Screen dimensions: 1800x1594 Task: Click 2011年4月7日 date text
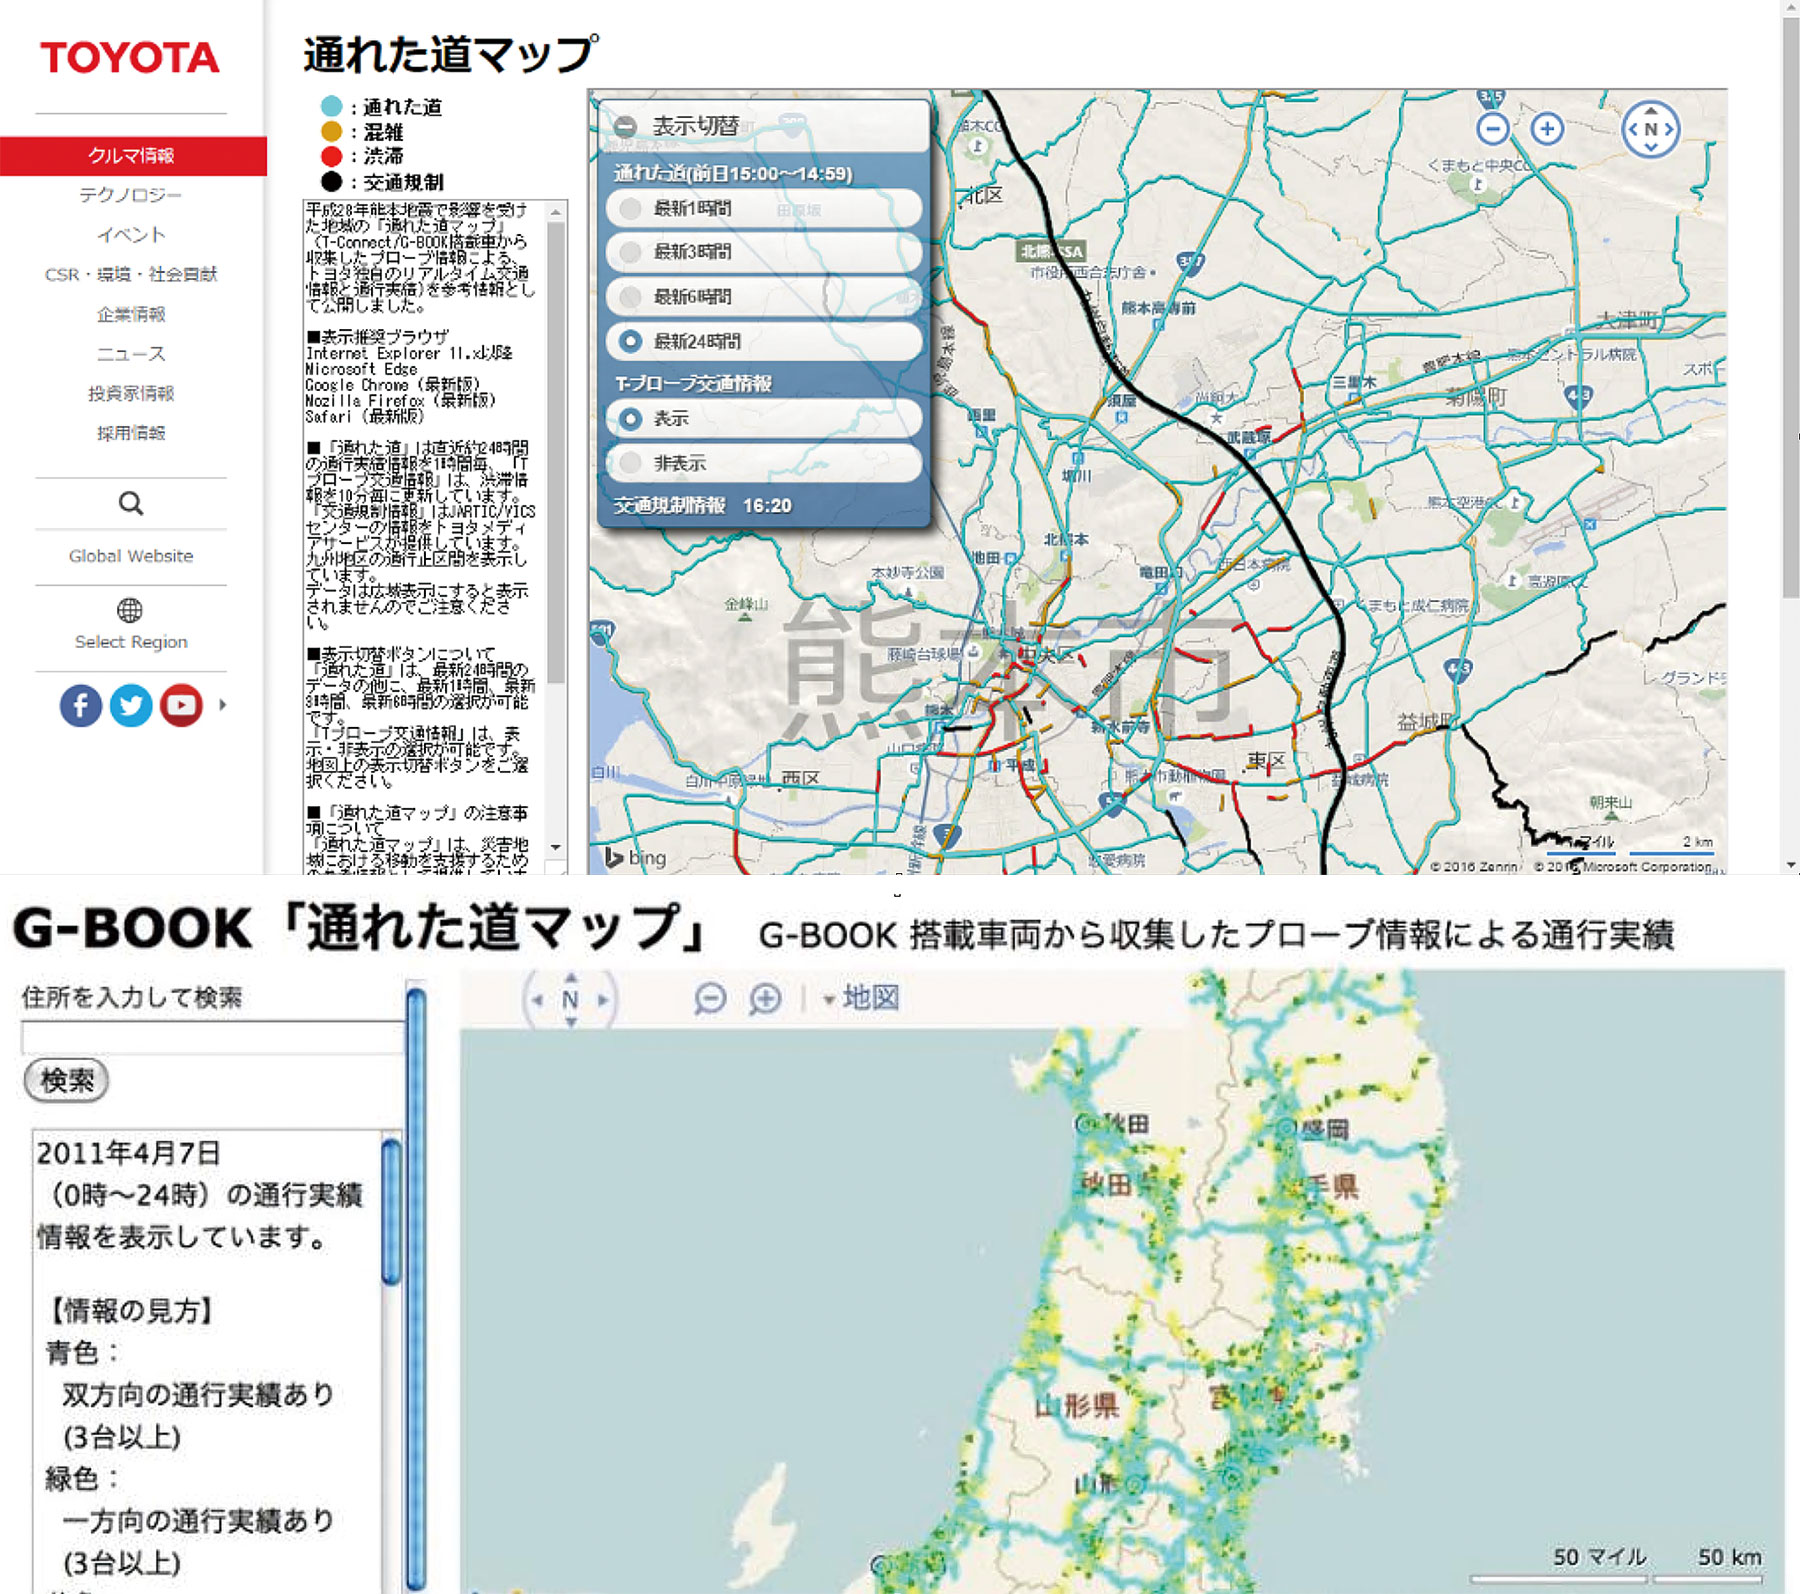pos(128,1153)
